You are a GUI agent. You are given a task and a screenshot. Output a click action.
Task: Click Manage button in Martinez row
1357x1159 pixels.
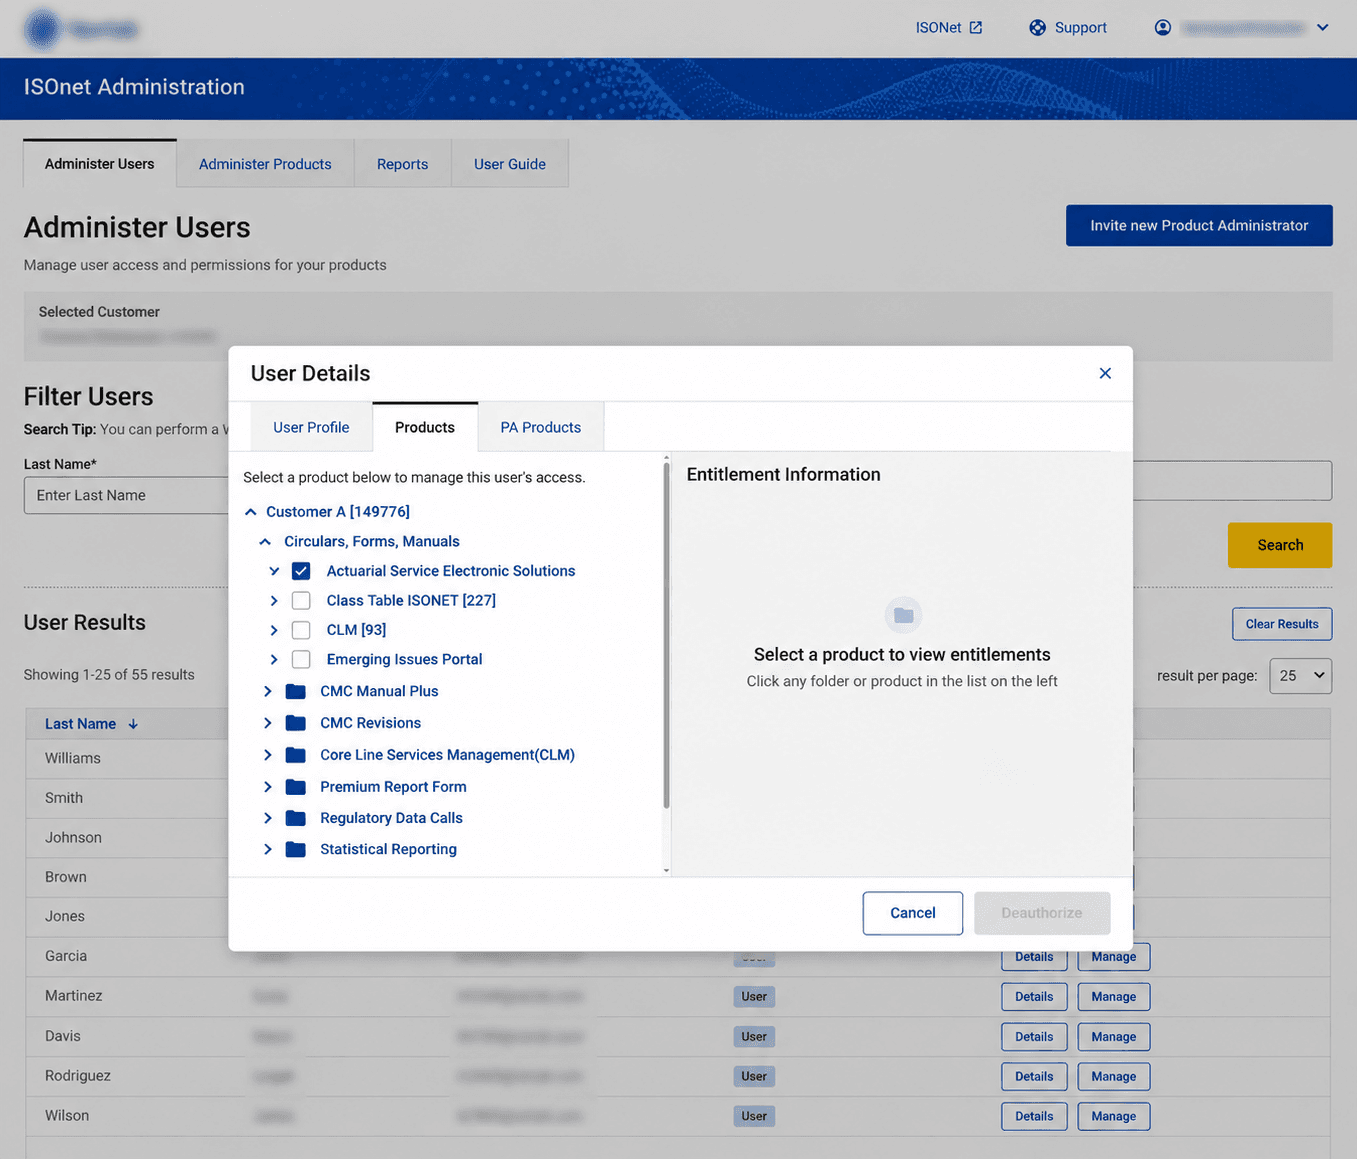click(x=1114, y=997)
